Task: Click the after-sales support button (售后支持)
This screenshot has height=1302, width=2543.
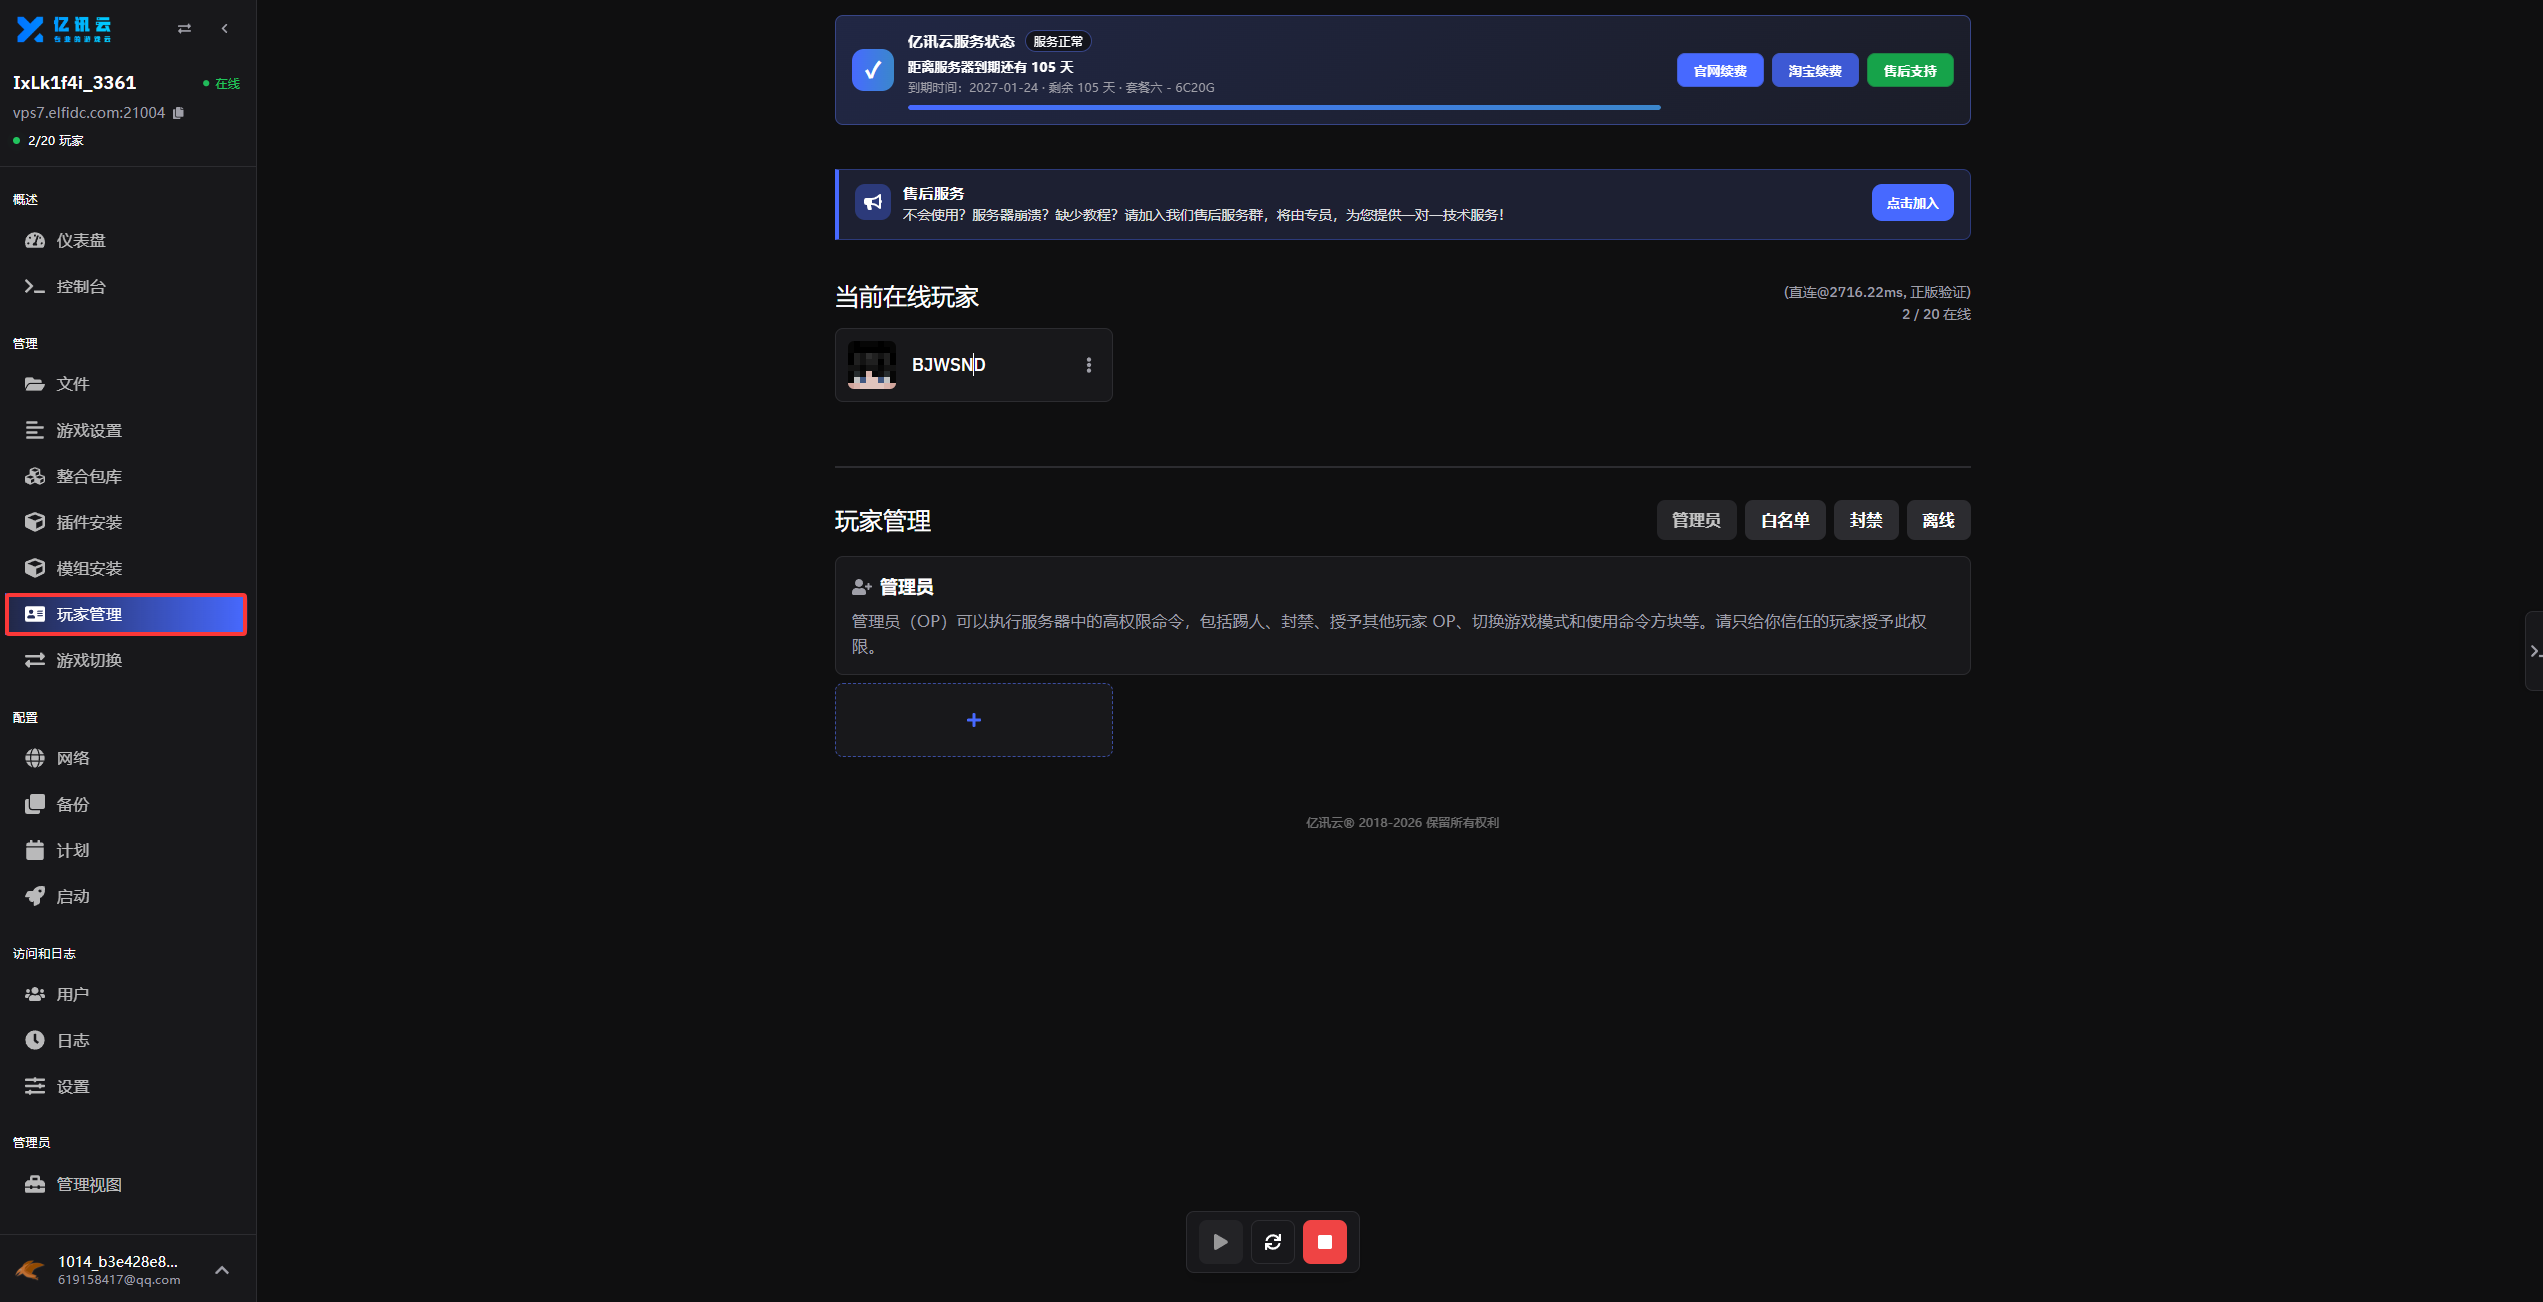Action: (x=1910, y=71)
